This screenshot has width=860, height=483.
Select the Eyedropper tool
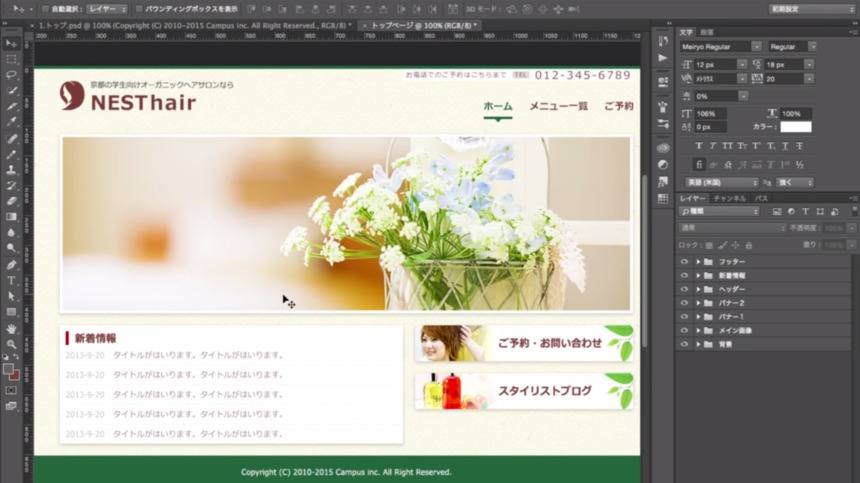click(11, 122)
